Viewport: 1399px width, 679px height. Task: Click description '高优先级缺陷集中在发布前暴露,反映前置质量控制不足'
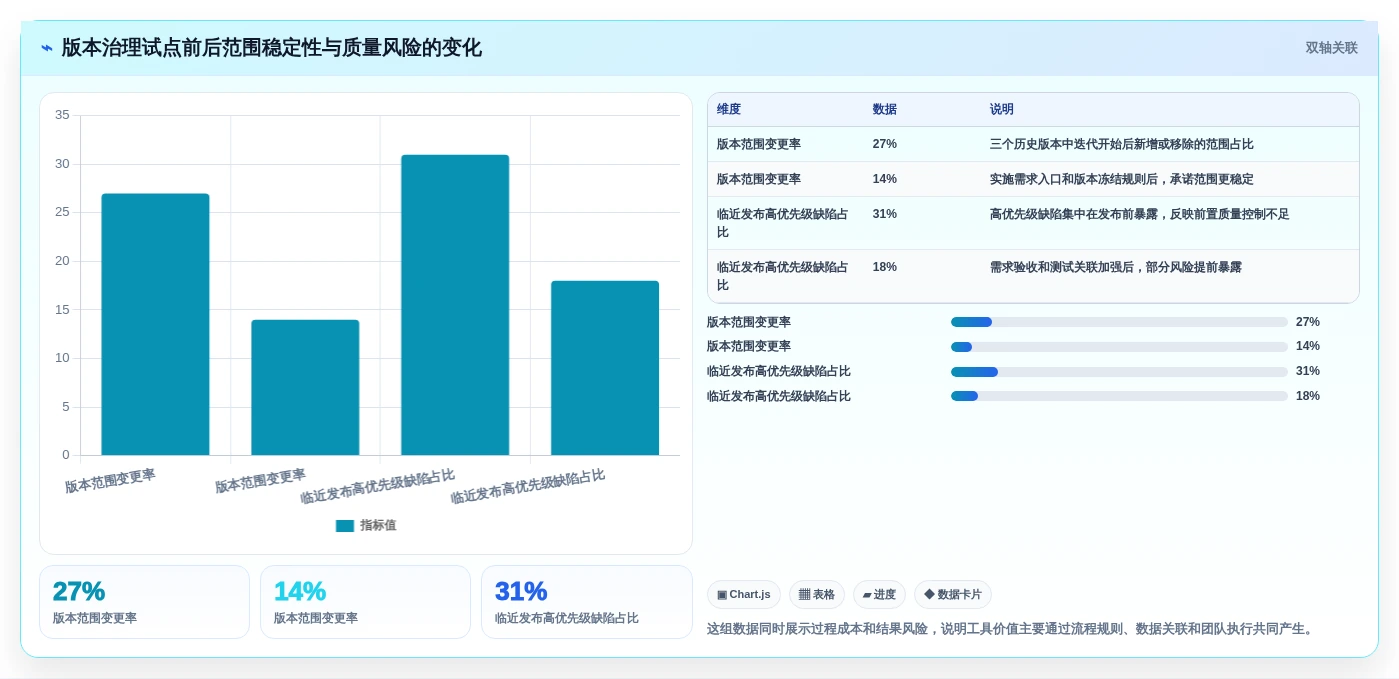(1139, 214)
